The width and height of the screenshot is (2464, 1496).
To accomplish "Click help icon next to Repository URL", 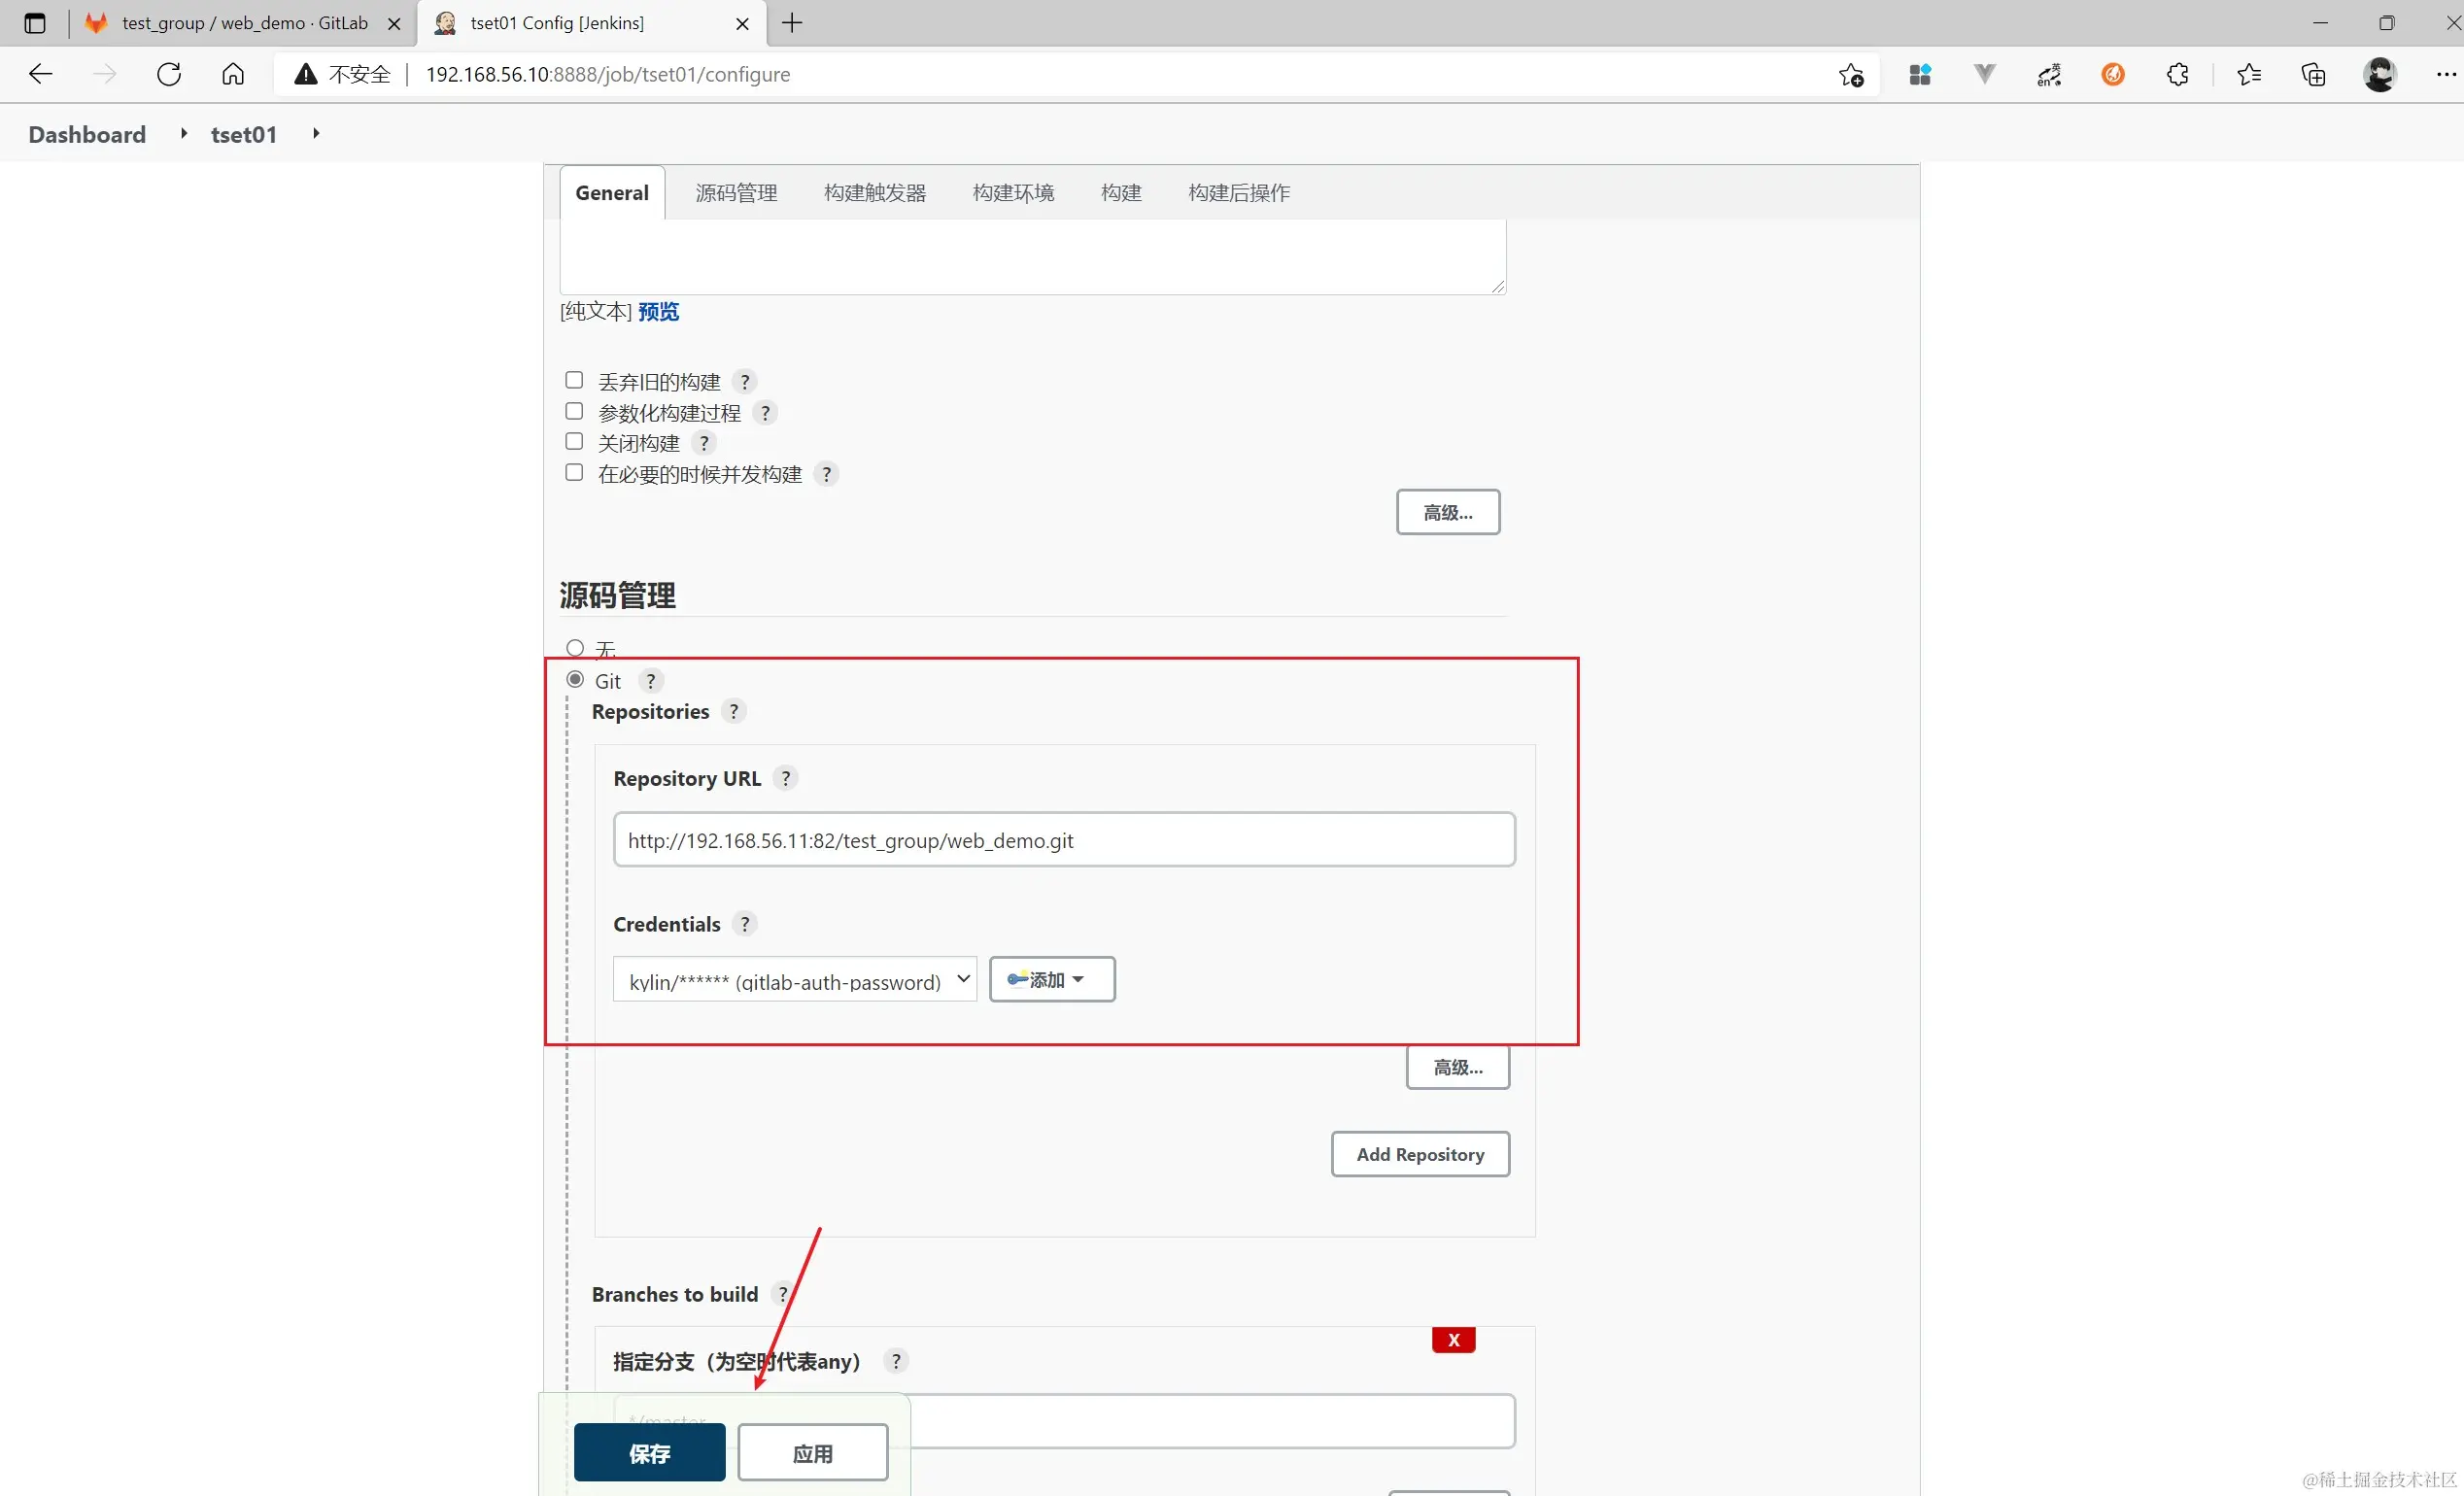I will (x=785, y=778).
